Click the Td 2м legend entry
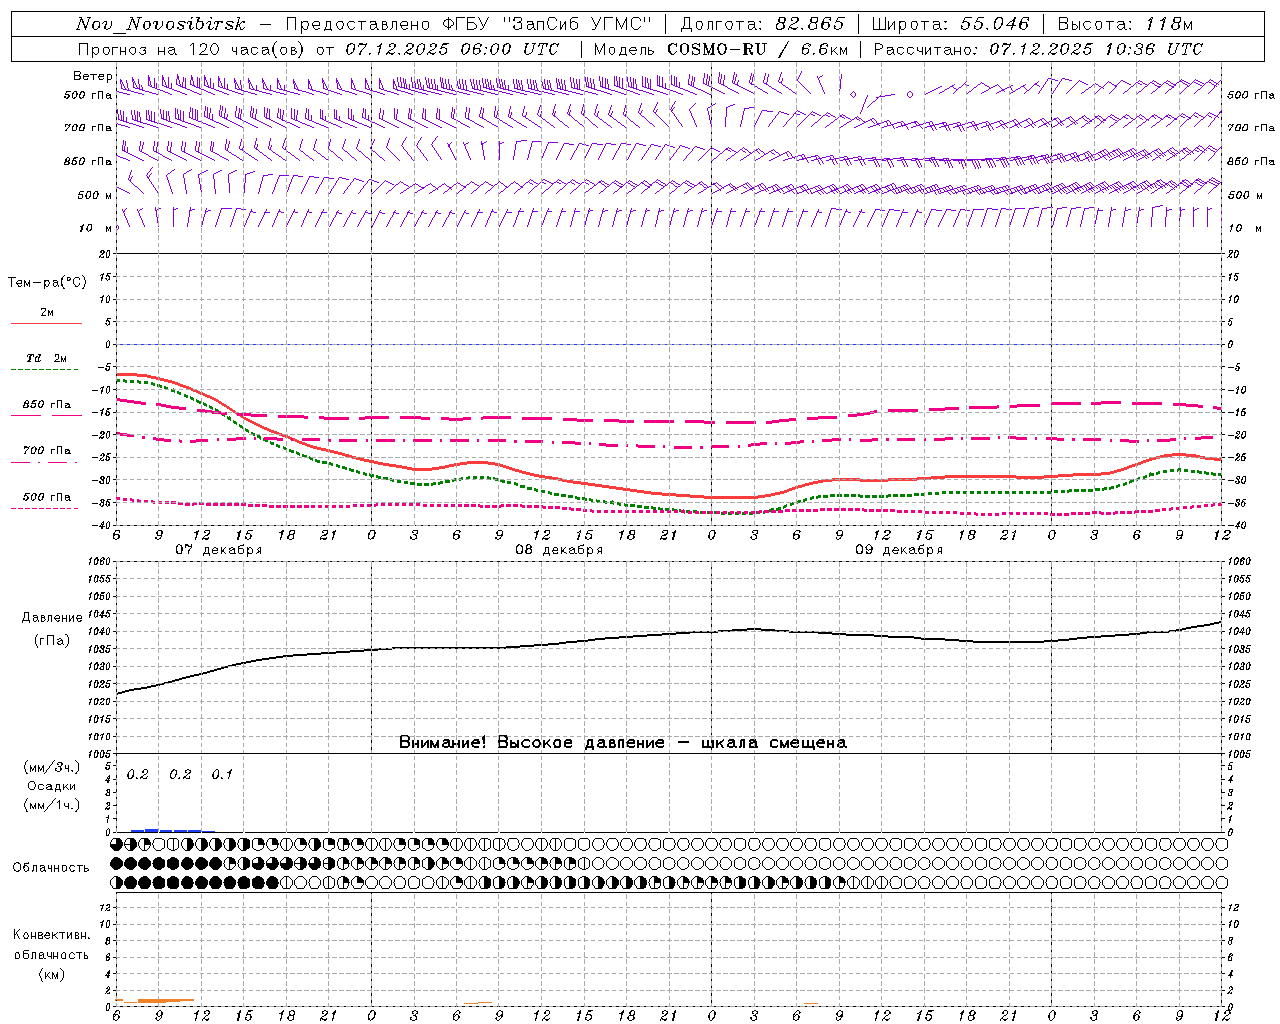The width and height of the screenshot is (1280, 1024). (x=46, y=358)
